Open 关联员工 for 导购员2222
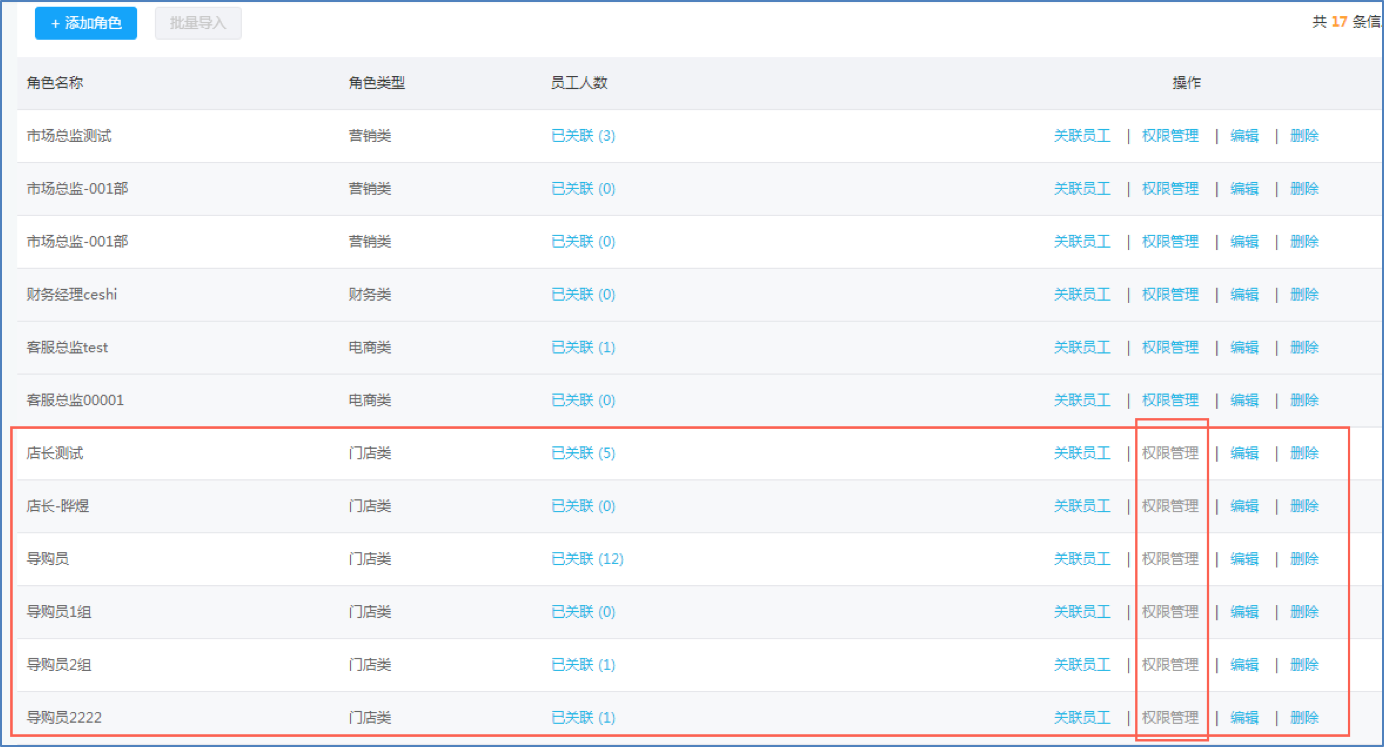 click(x=1082, y=719)
